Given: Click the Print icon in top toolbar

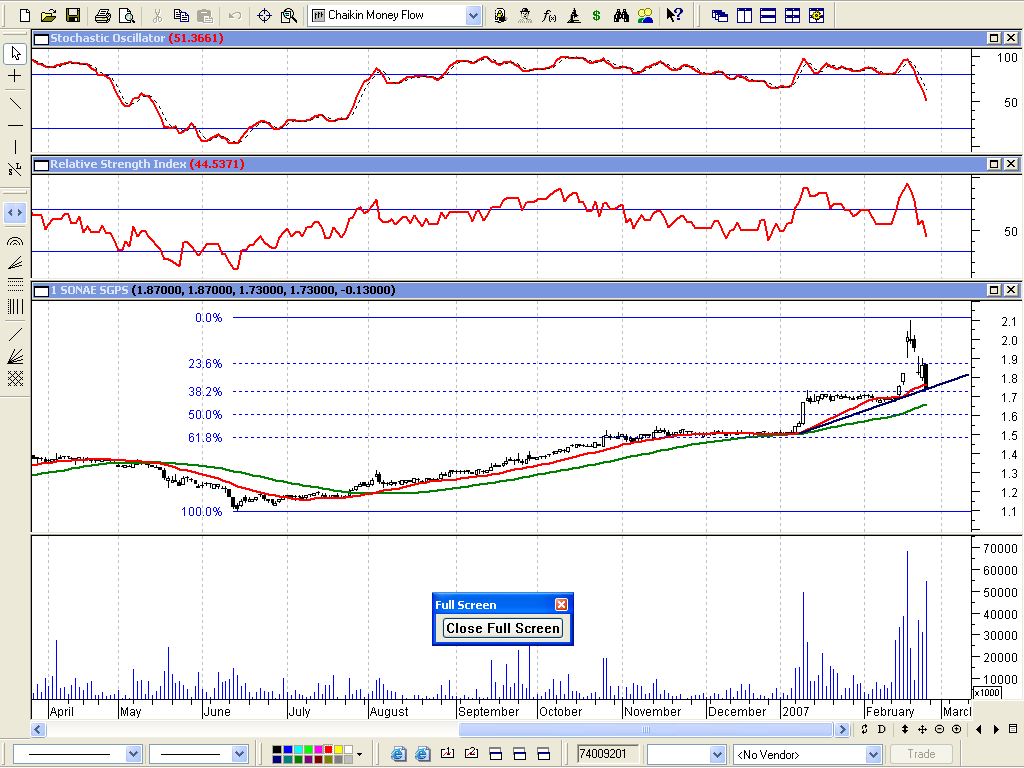Looking at the screenshot, I should point(102,15).
